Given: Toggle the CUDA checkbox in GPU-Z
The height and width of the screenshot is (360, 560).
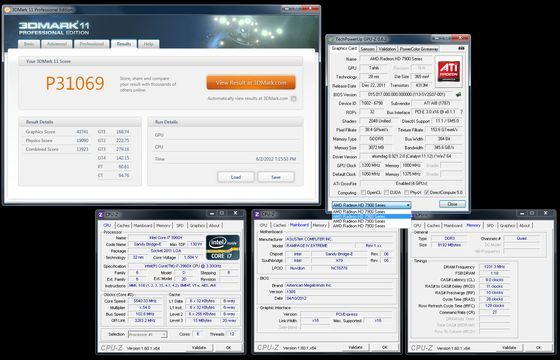Looking at the screenshot, I should pos(386,192).
